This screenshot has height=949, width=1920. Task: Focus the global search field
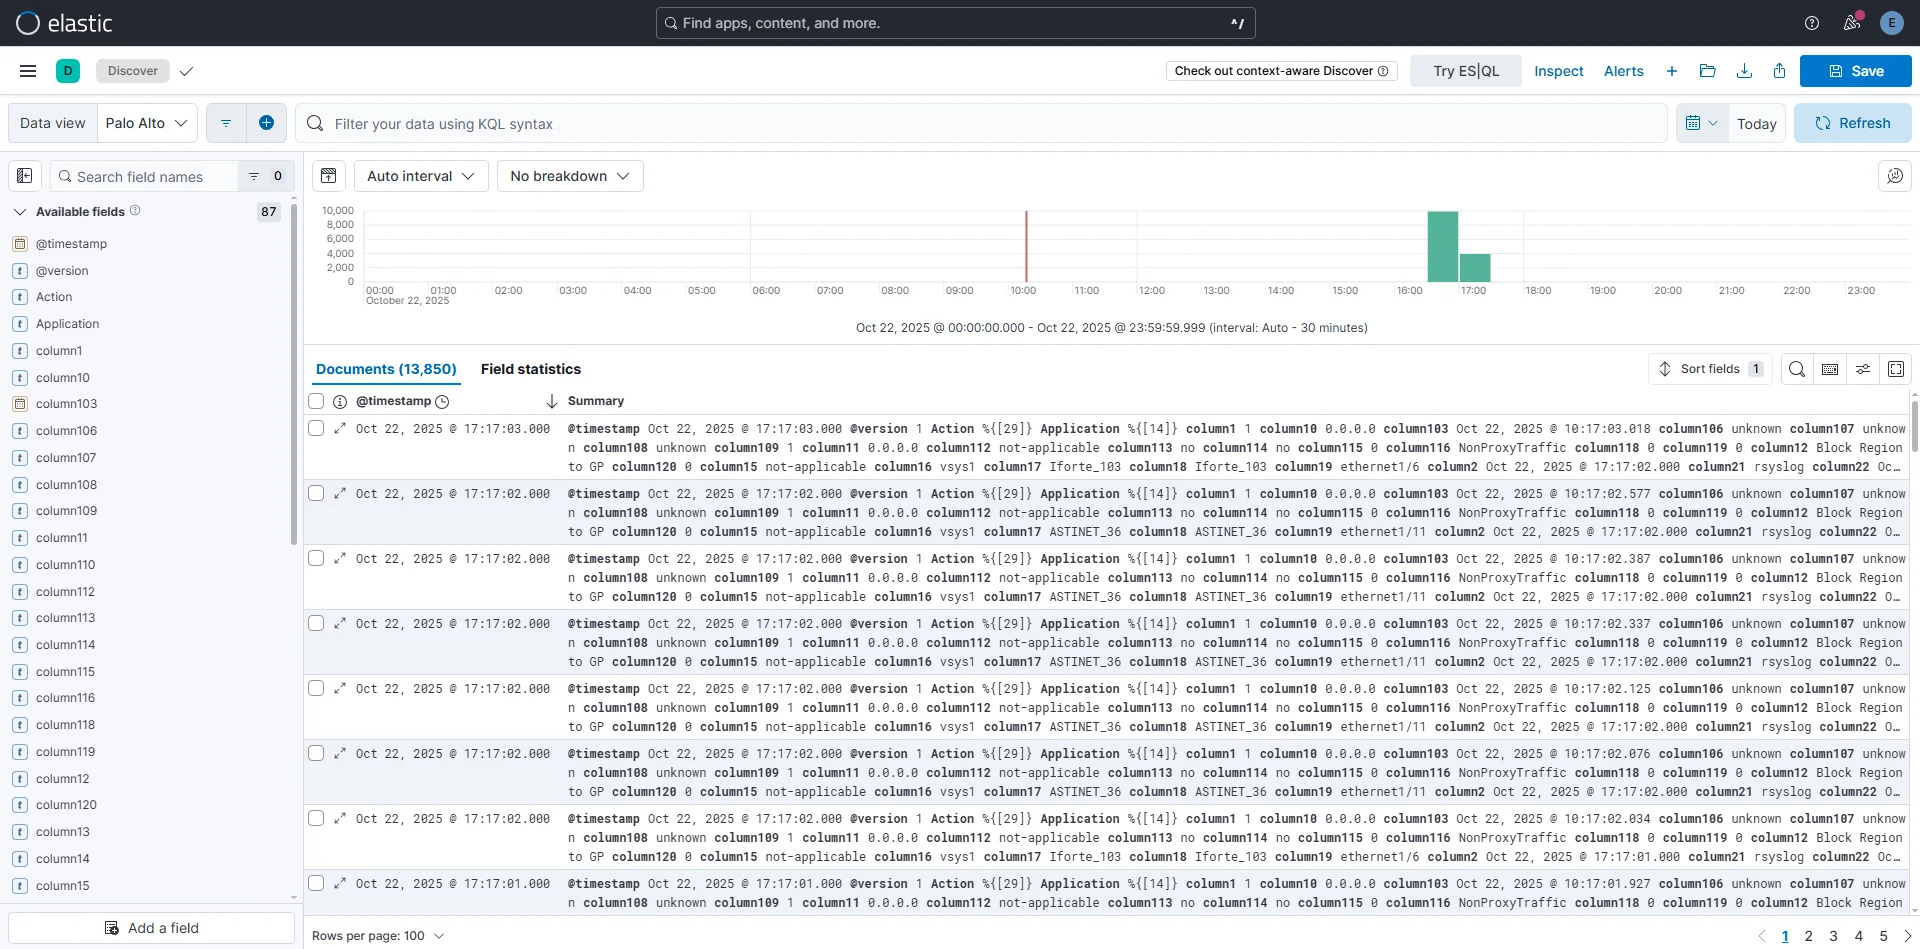coord(955,23)
